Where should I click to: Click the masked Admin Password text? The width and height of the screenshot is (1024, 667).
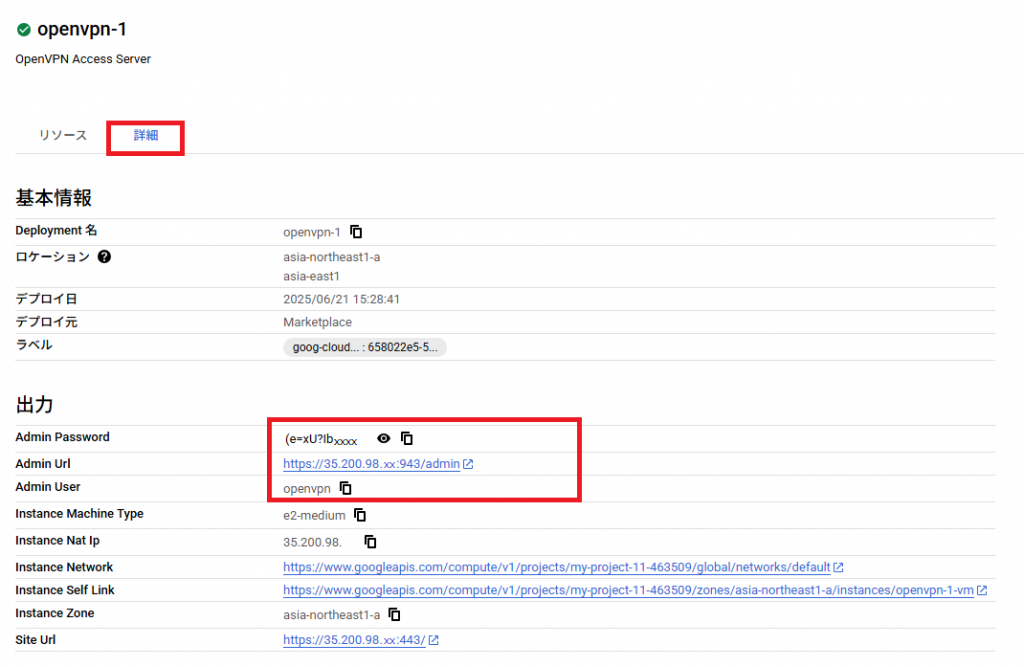321,439
